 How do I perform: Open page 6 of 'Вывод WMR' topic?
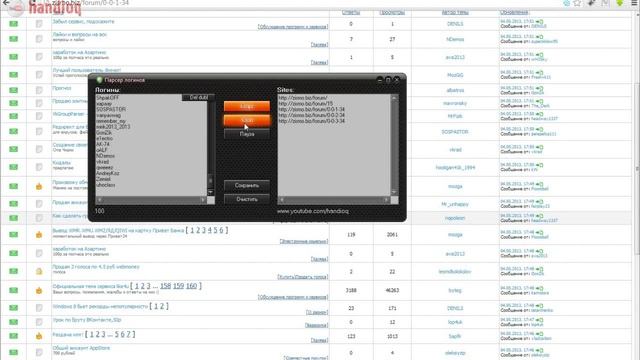click(x=221, y=230)
